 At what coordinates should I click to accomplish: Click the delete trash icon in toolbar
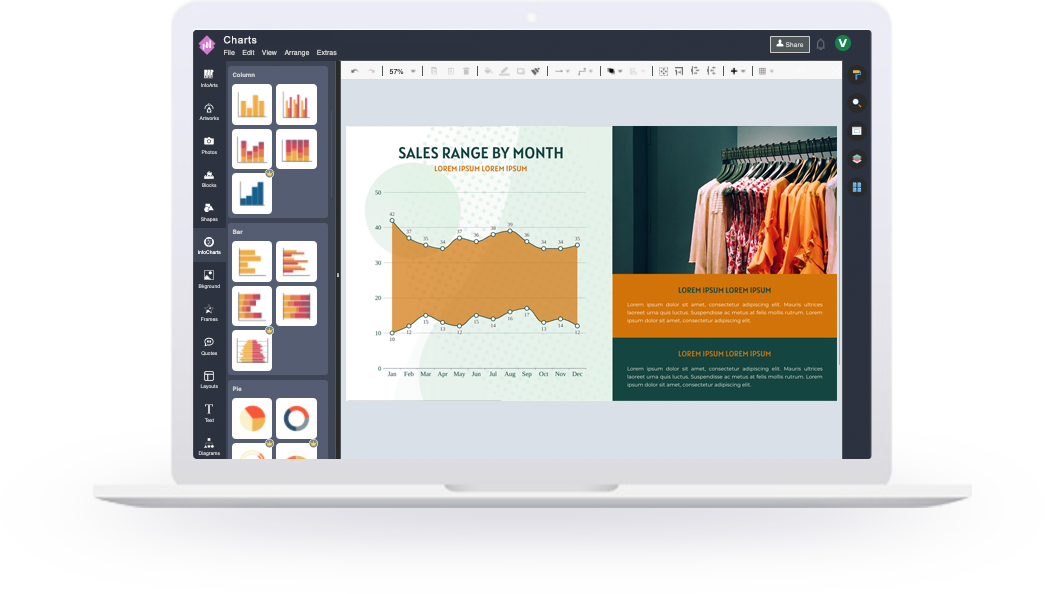pos(466,71)
